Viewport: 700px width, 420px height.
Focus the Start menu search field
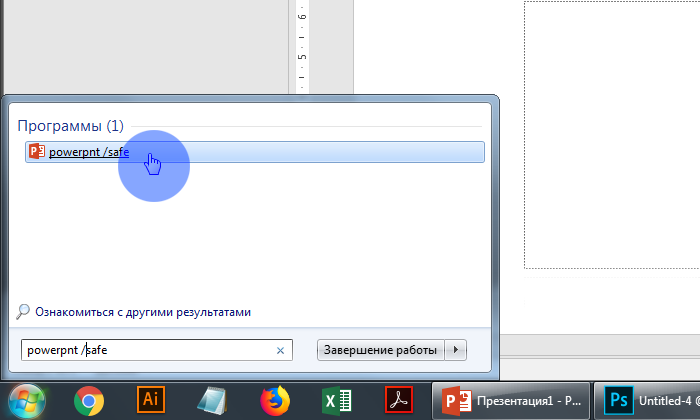(x=157, y=350)
